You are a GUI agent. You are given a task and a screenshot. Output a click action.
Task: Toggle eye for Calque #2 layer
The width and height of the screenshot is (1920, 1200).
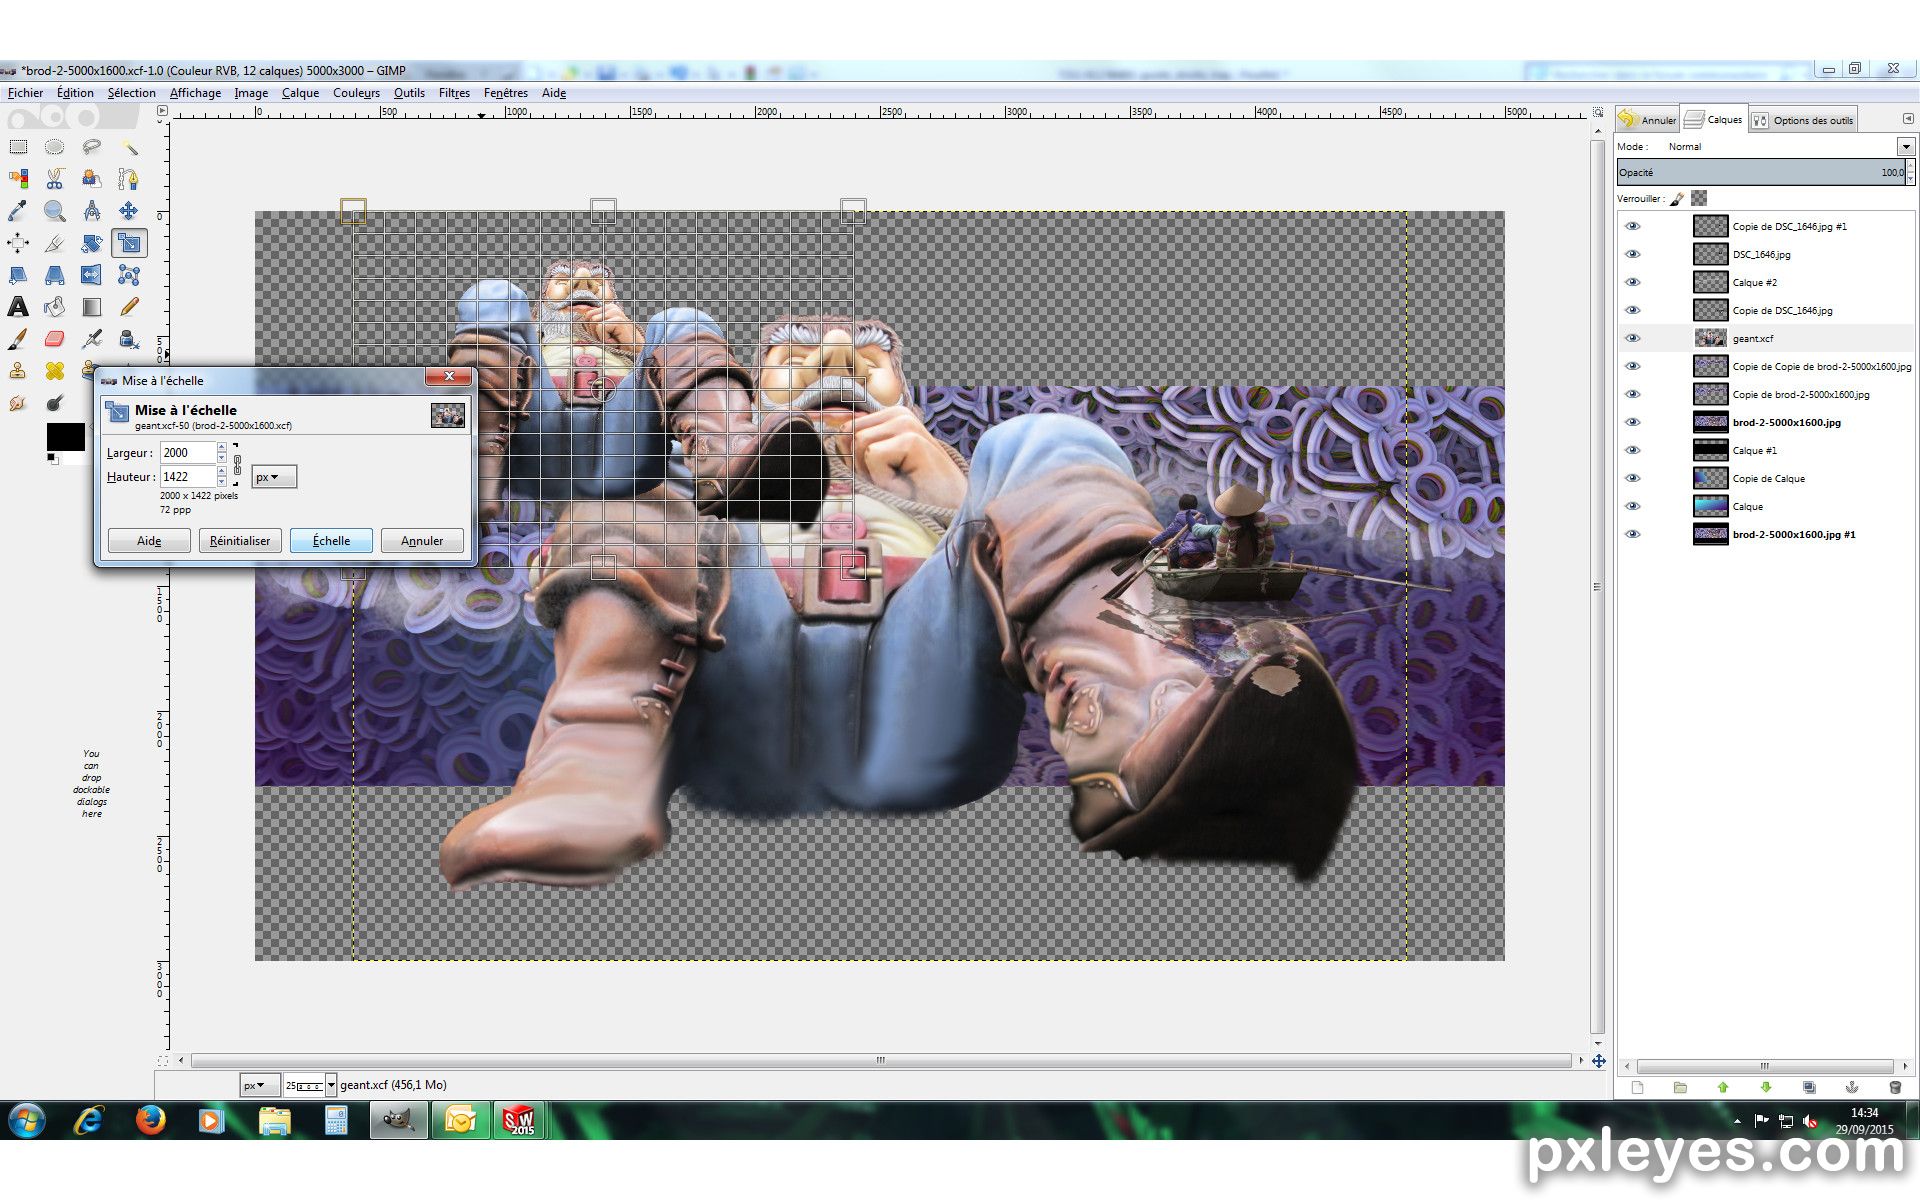click(1633, 282)
